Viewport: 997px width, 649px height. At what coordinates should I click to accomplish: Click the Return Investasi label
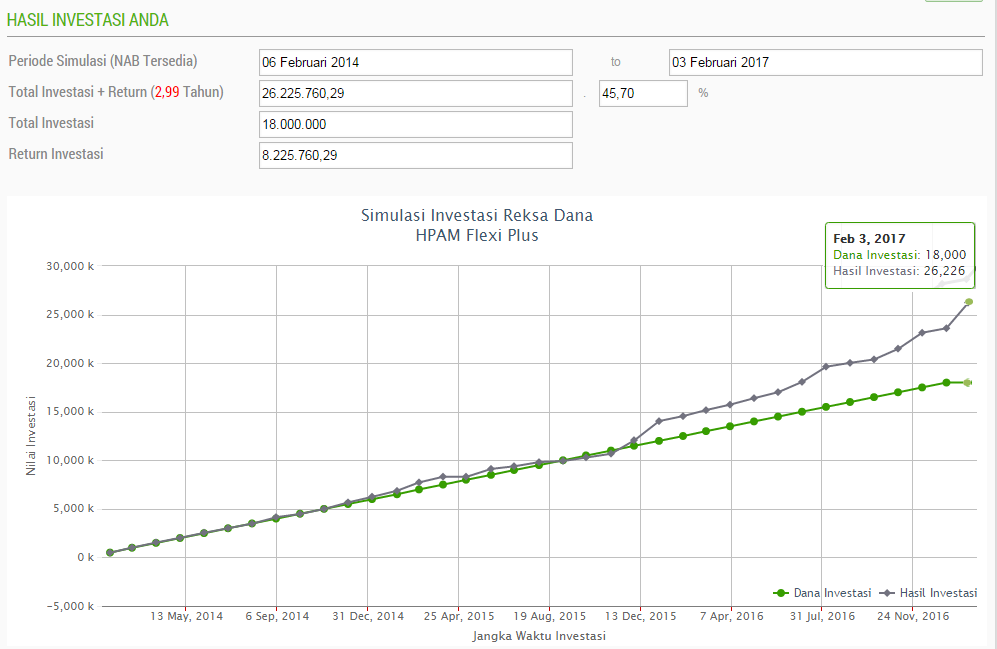click(x=56, y=154)
